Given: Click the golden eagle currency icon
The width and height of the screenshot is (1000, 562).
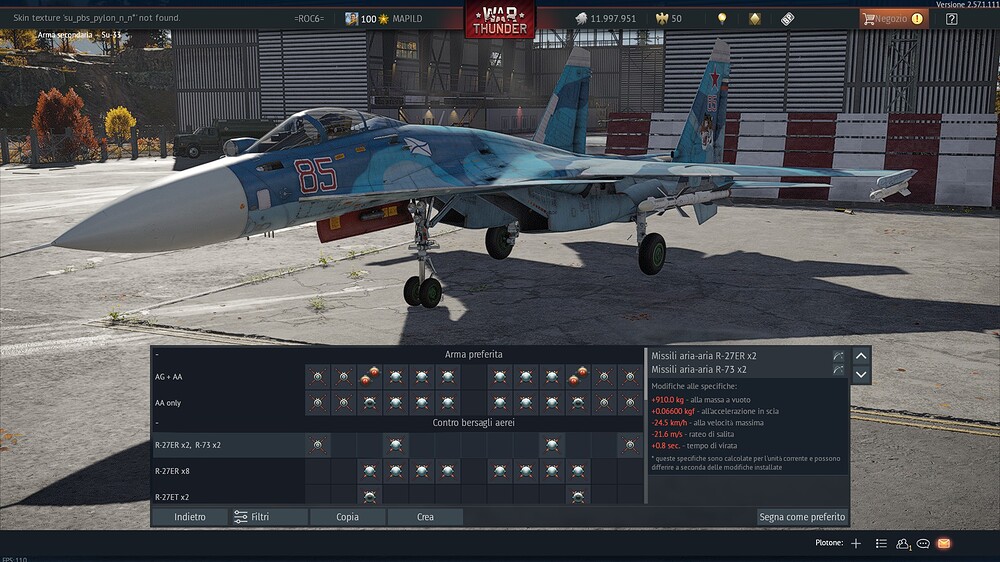Looking at the screenshot, I should coord(662,18).
